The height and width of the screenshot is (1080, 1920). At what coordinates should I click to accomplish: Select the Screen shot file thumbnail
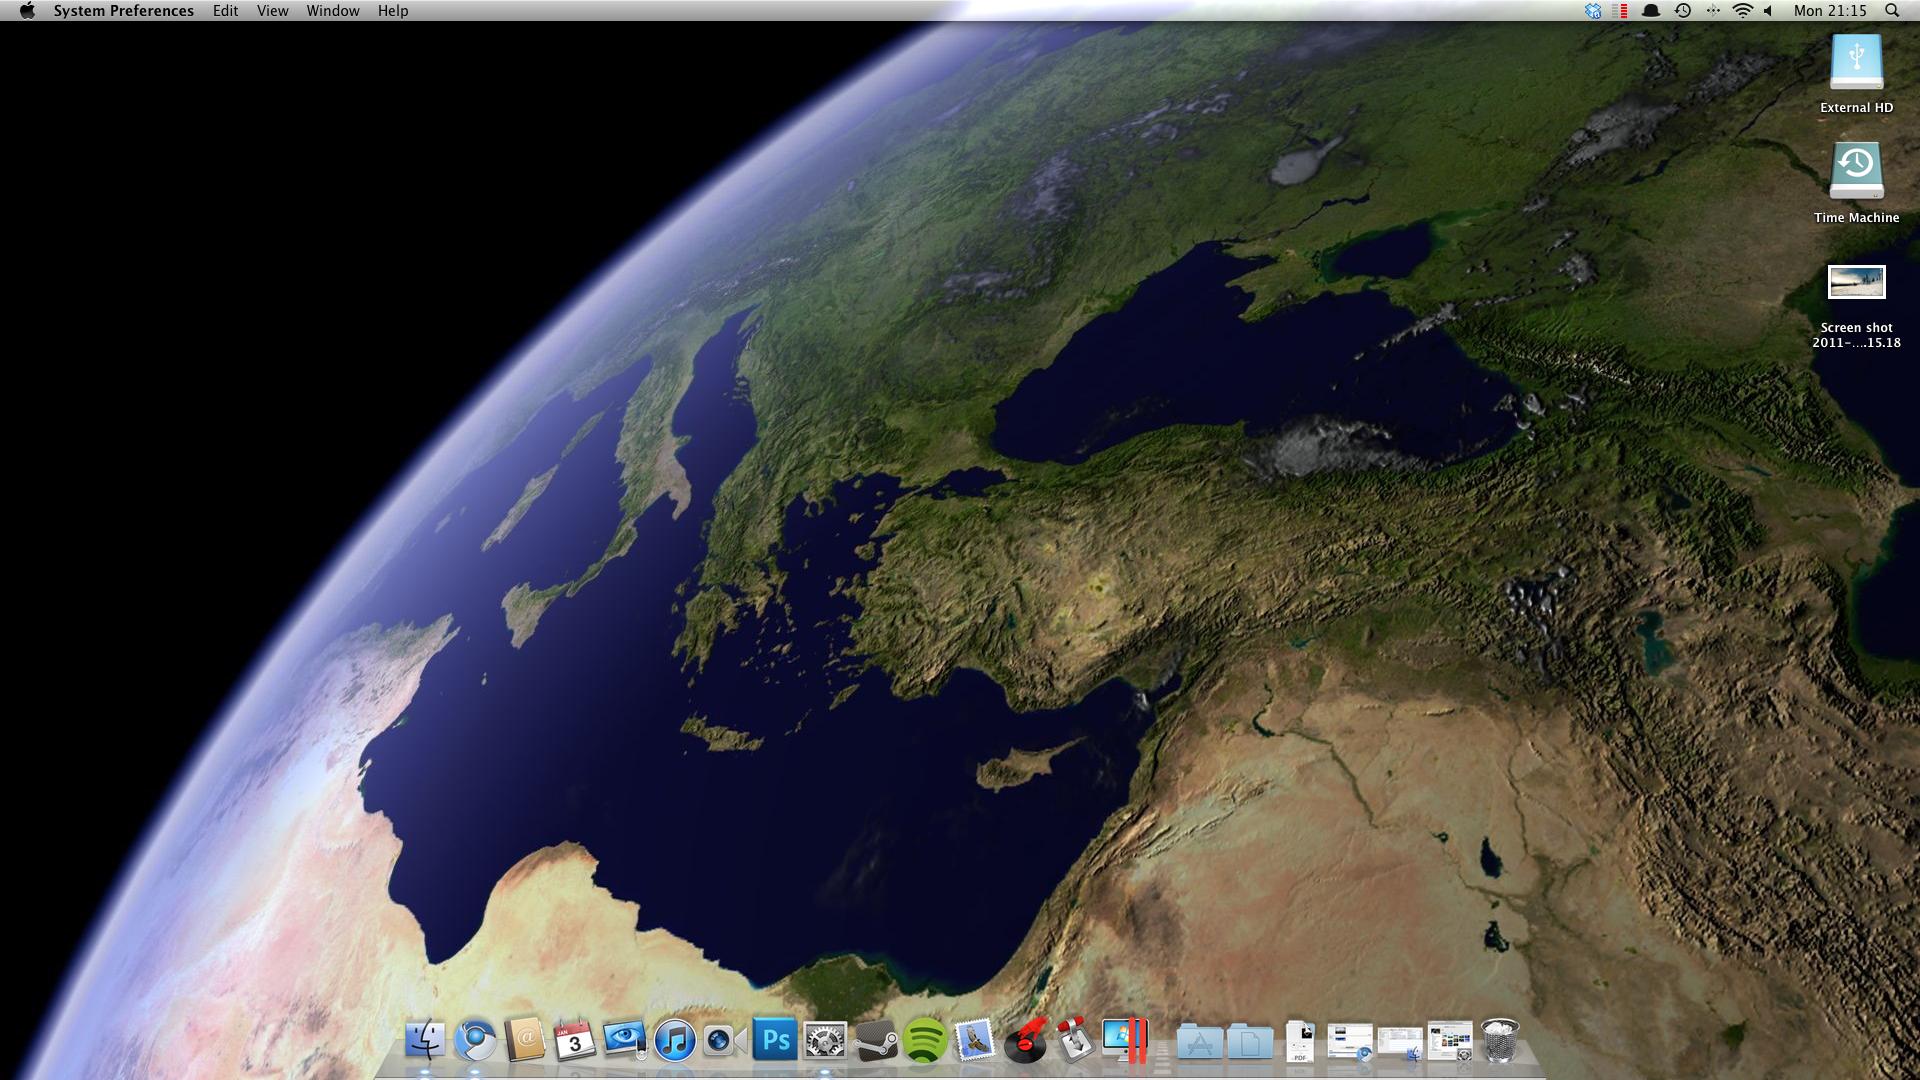(1856, 282)
